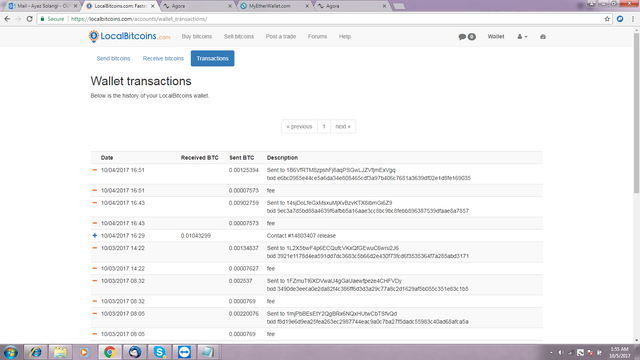The image size is (640, 360).
Task: Click the address starting with 14sjDoLfeGx
Action: pos(339,203)
